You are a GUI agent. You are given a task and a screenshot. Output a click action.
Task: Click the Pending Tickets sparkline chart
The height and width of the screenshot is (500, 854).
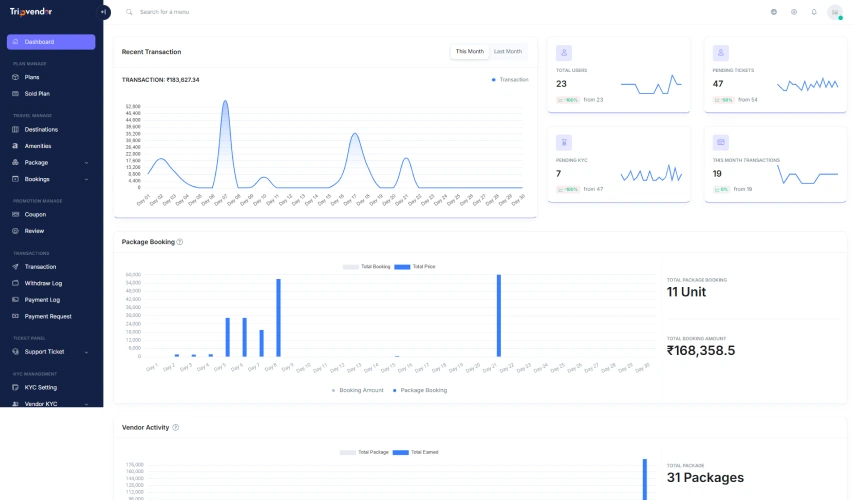coord(808,84)
